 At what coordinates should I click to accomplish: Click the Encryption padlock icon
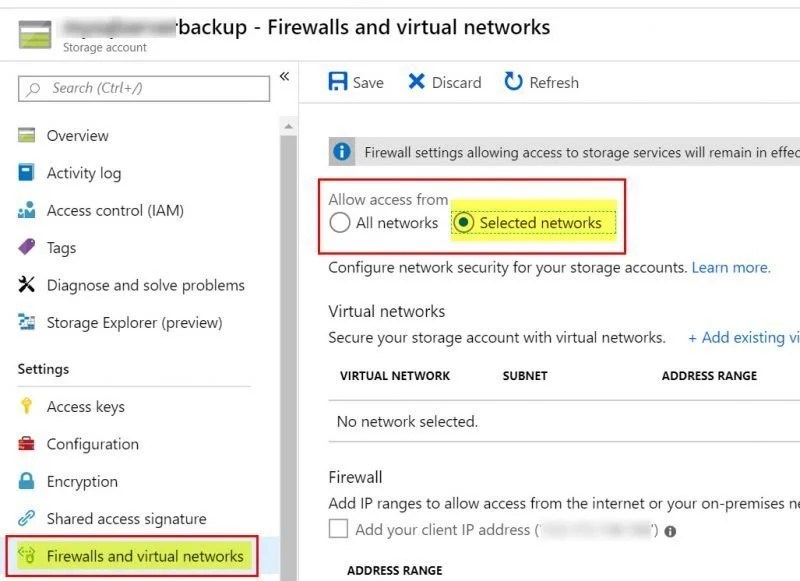[27, 481]
